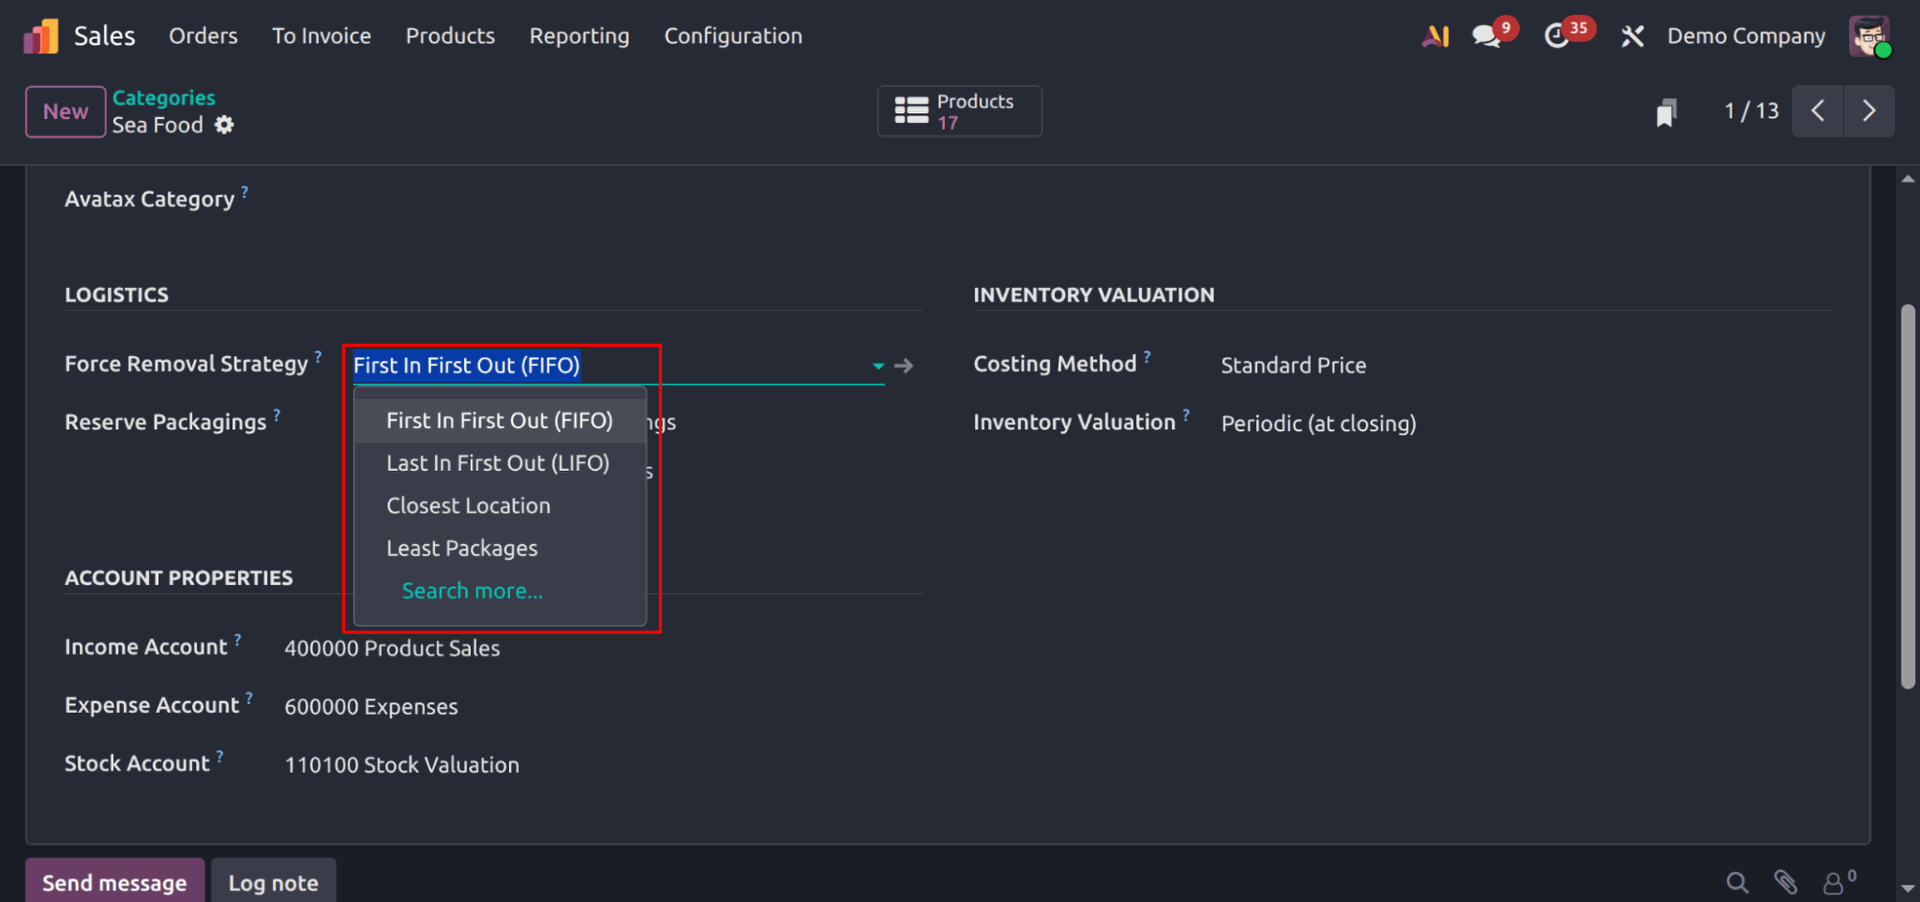Open the Configuration menu
This screenshot has height=902, width=1920.
pos(733,36)
